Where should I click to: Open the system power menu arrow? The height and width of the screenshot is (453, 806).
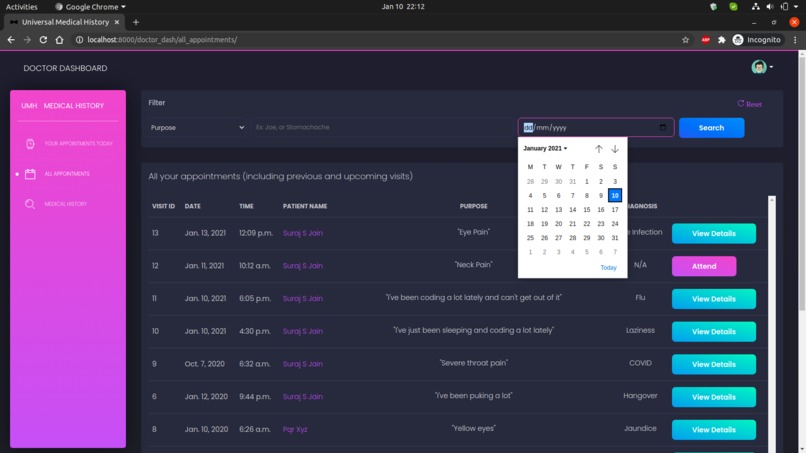coord(796,7)
